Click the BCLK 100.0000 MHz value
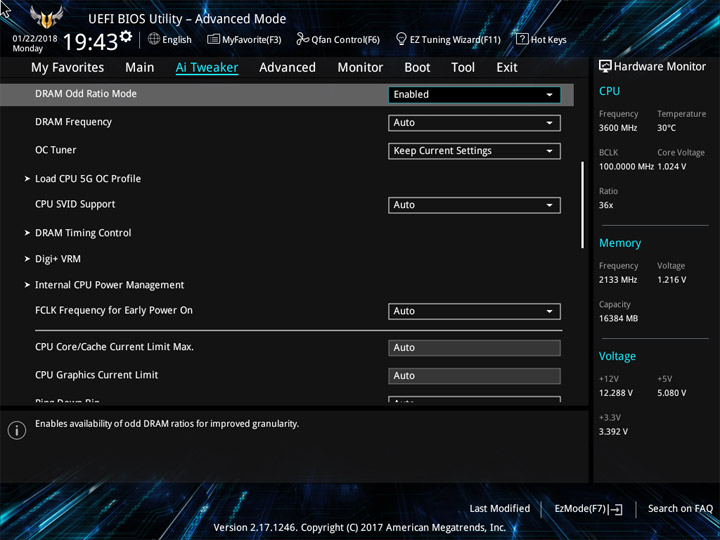Image resolution: width=720 pixels, height=540 pixels. [626, 167]
